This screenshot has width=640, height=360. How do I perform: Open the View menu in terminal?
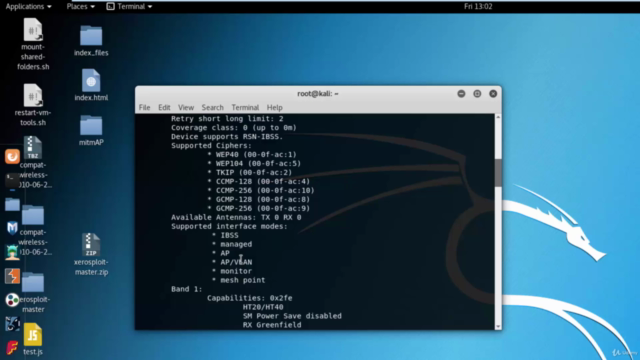[x=186, y=107]
